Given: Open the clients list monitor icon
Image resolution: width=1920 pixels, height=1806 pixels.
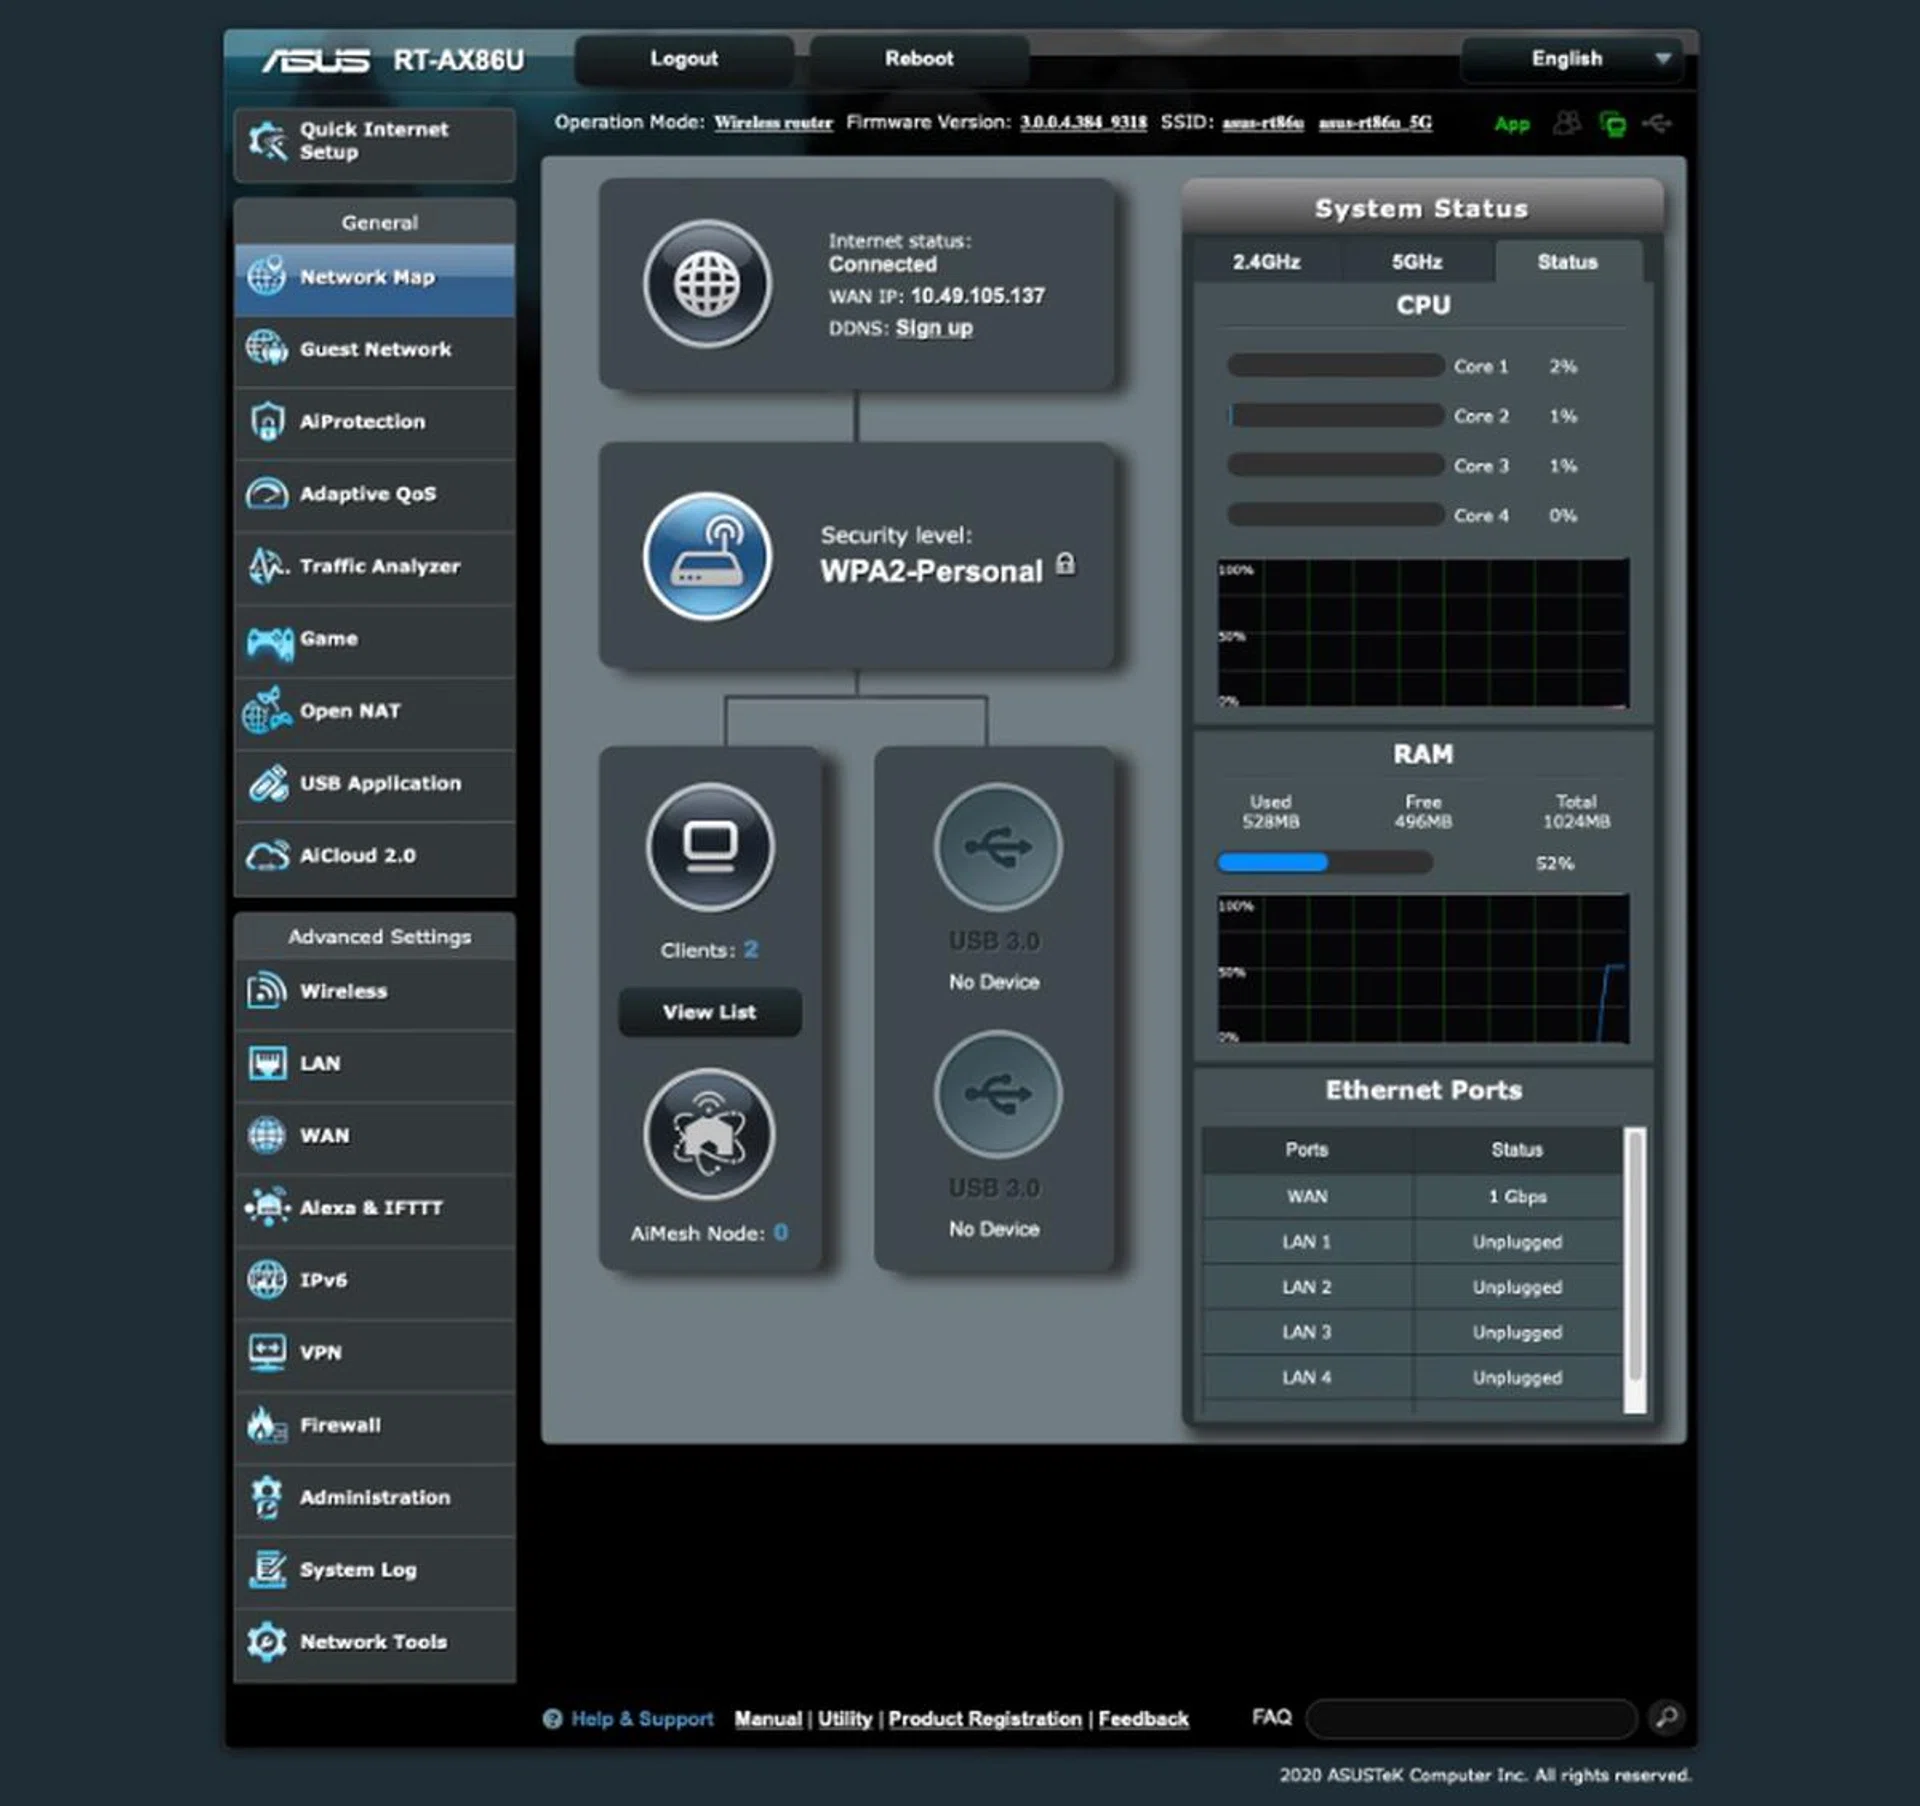Looking at the screenshot, I should point(709,847).
